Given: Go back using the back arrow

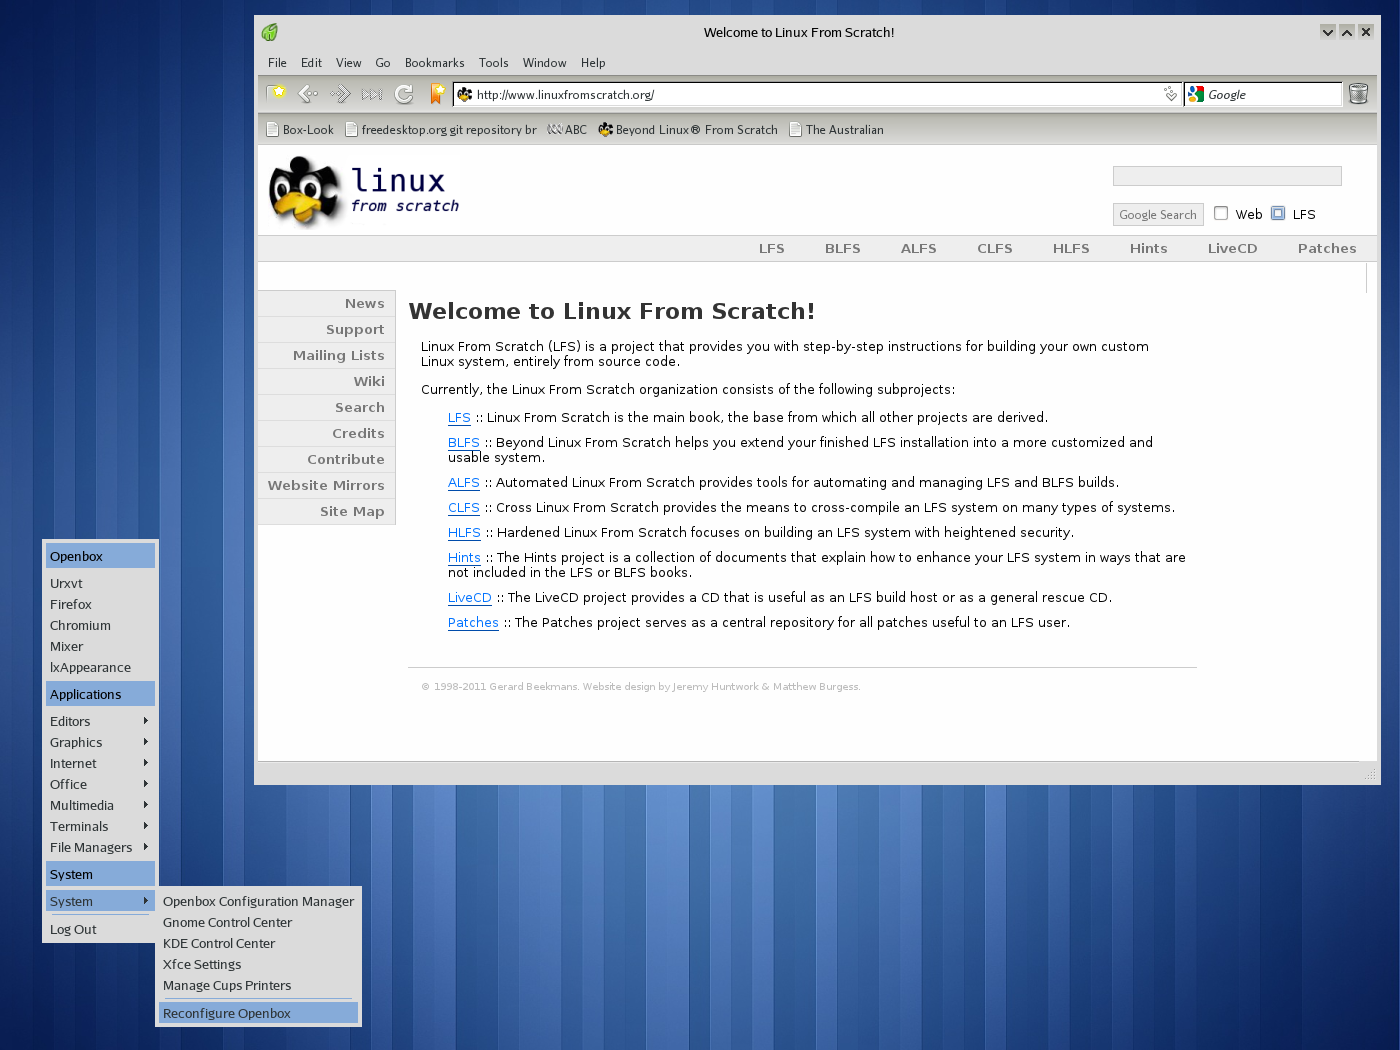Looking at the screenshot, I should pyautogui.click(x=308, y=94).
